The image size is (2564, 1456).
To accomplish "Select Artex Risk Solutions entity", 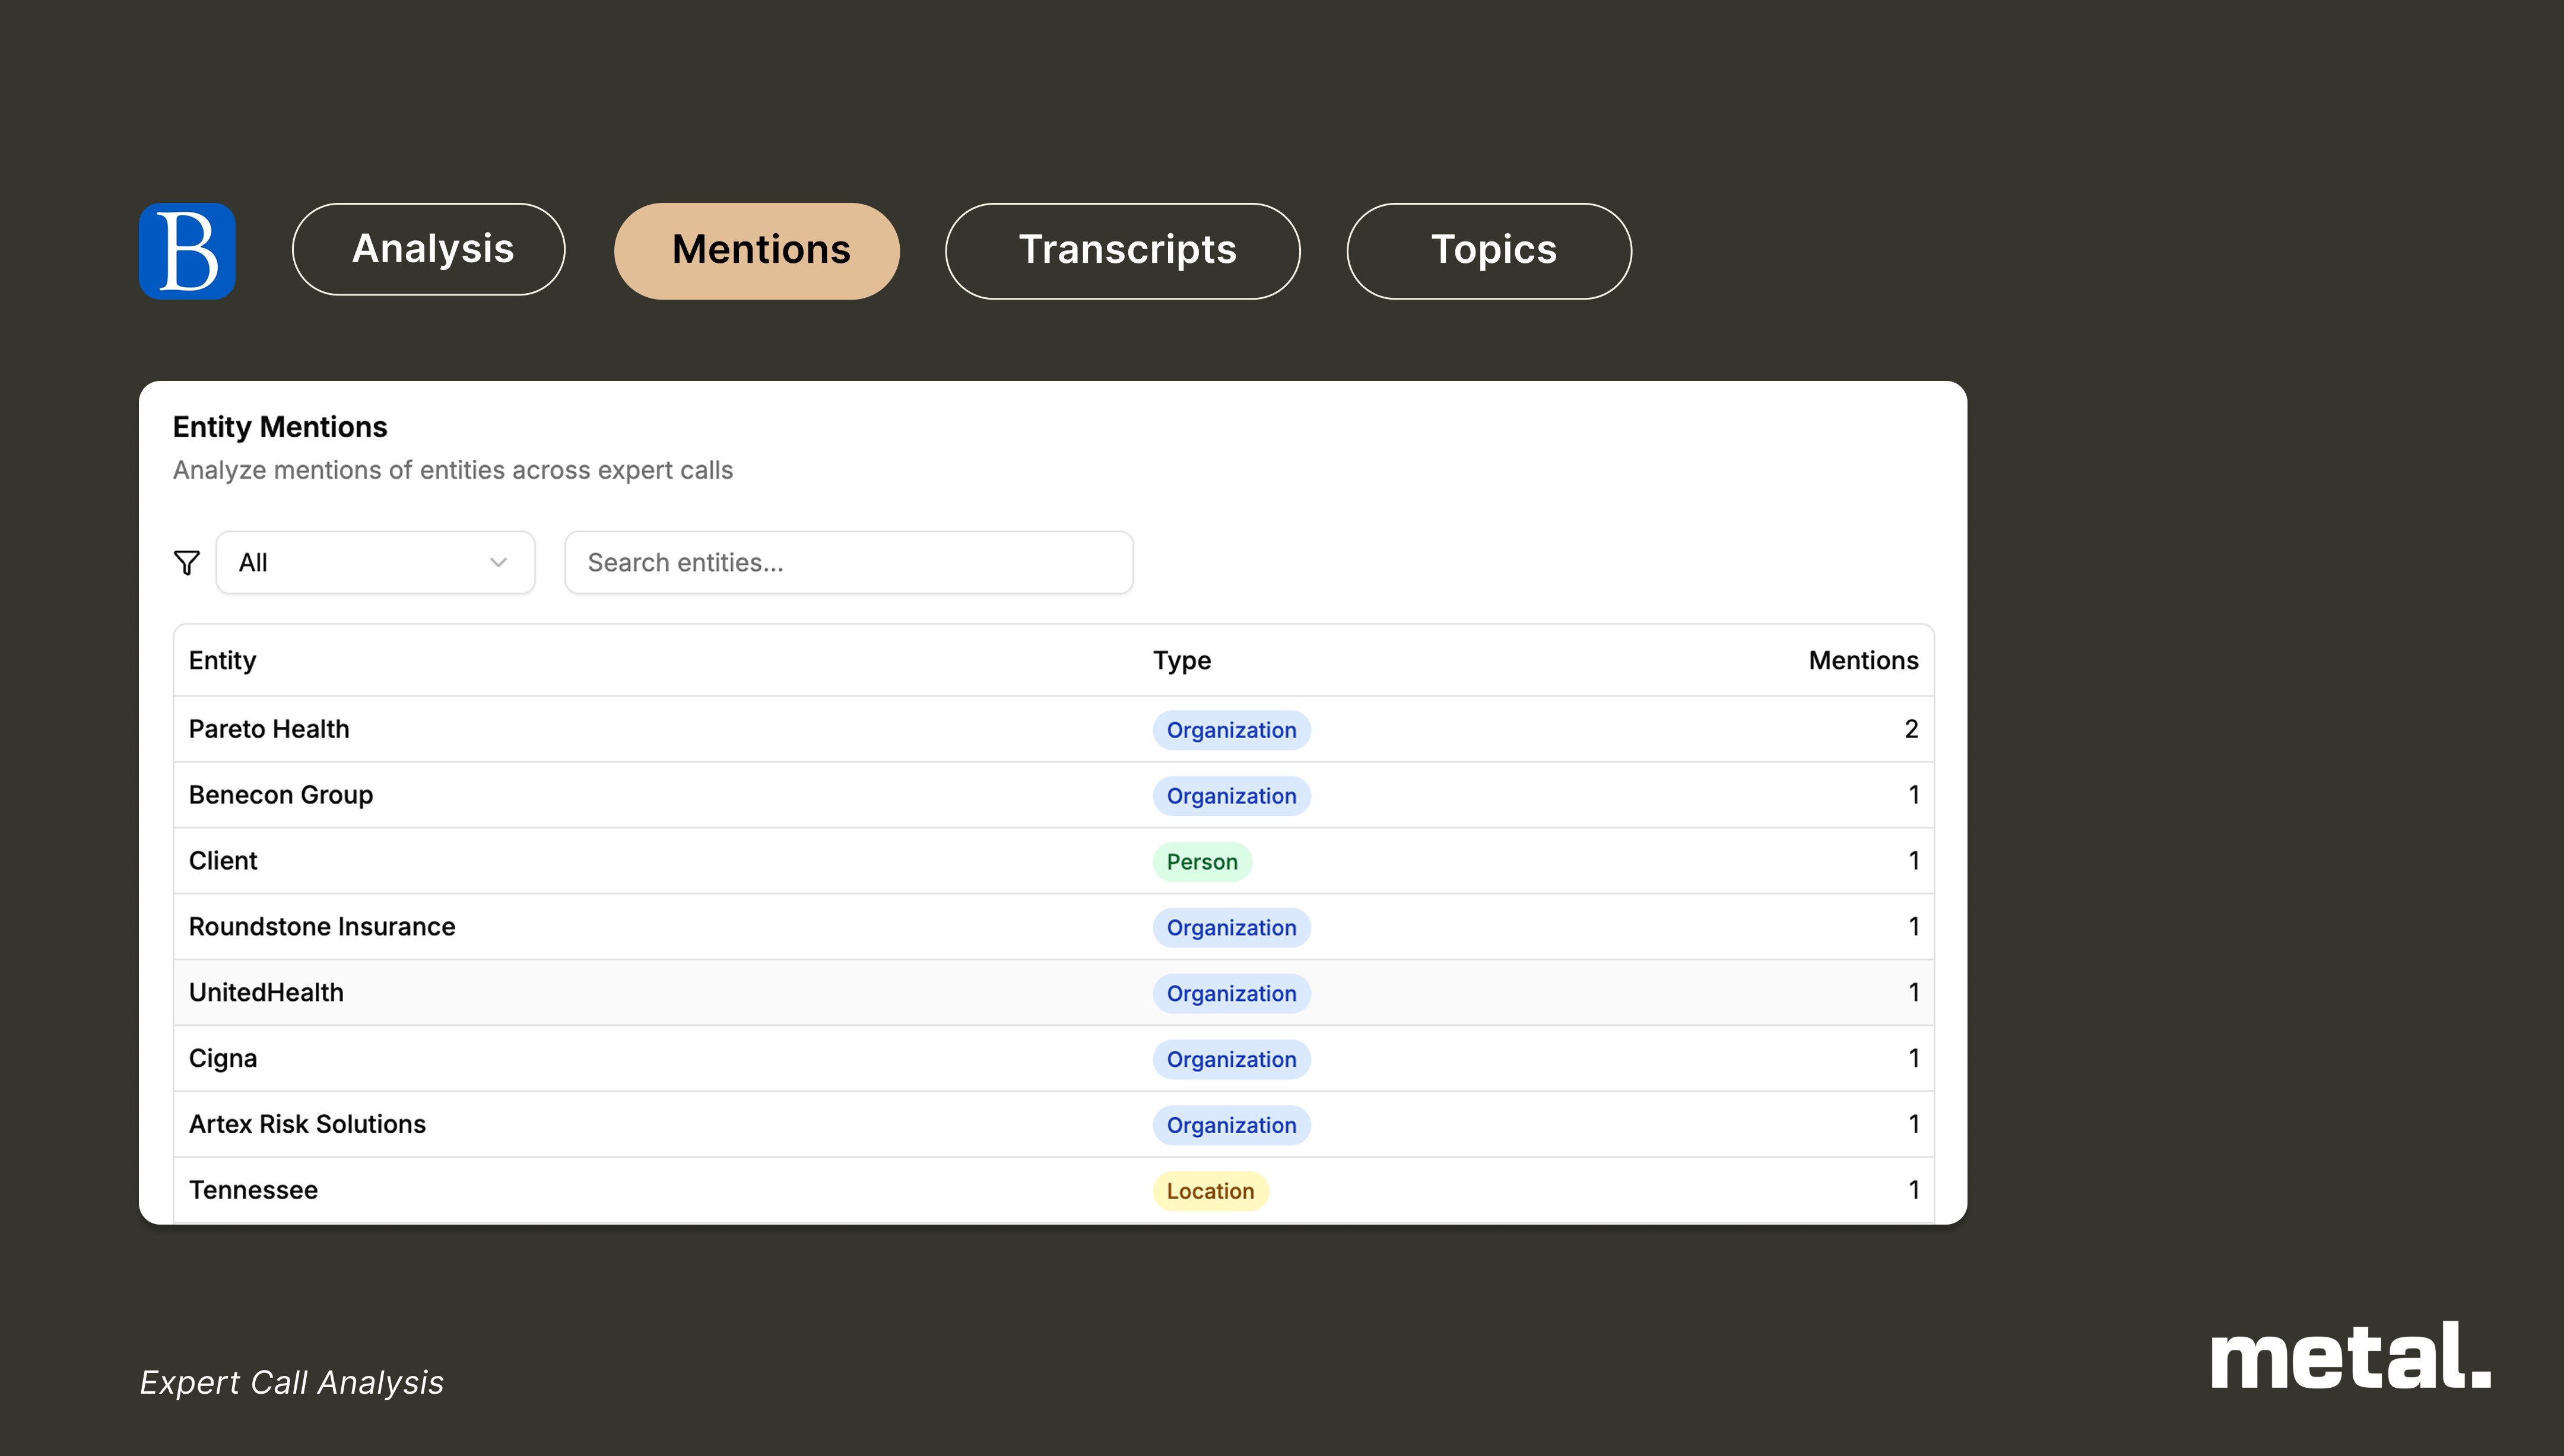I will pos(307,1124).
